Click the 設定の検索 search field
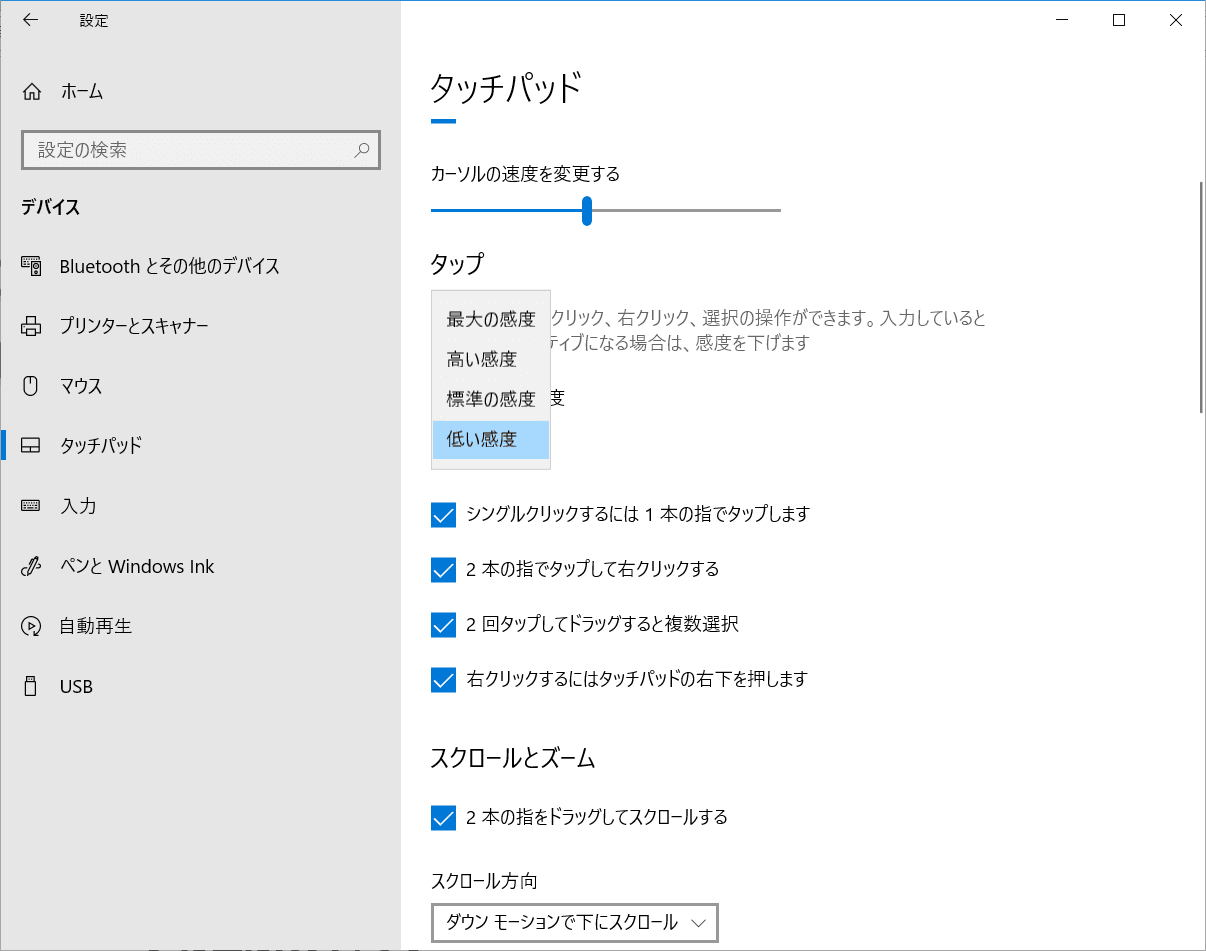This screenshot has width=1206, height=951. (190, 150)
